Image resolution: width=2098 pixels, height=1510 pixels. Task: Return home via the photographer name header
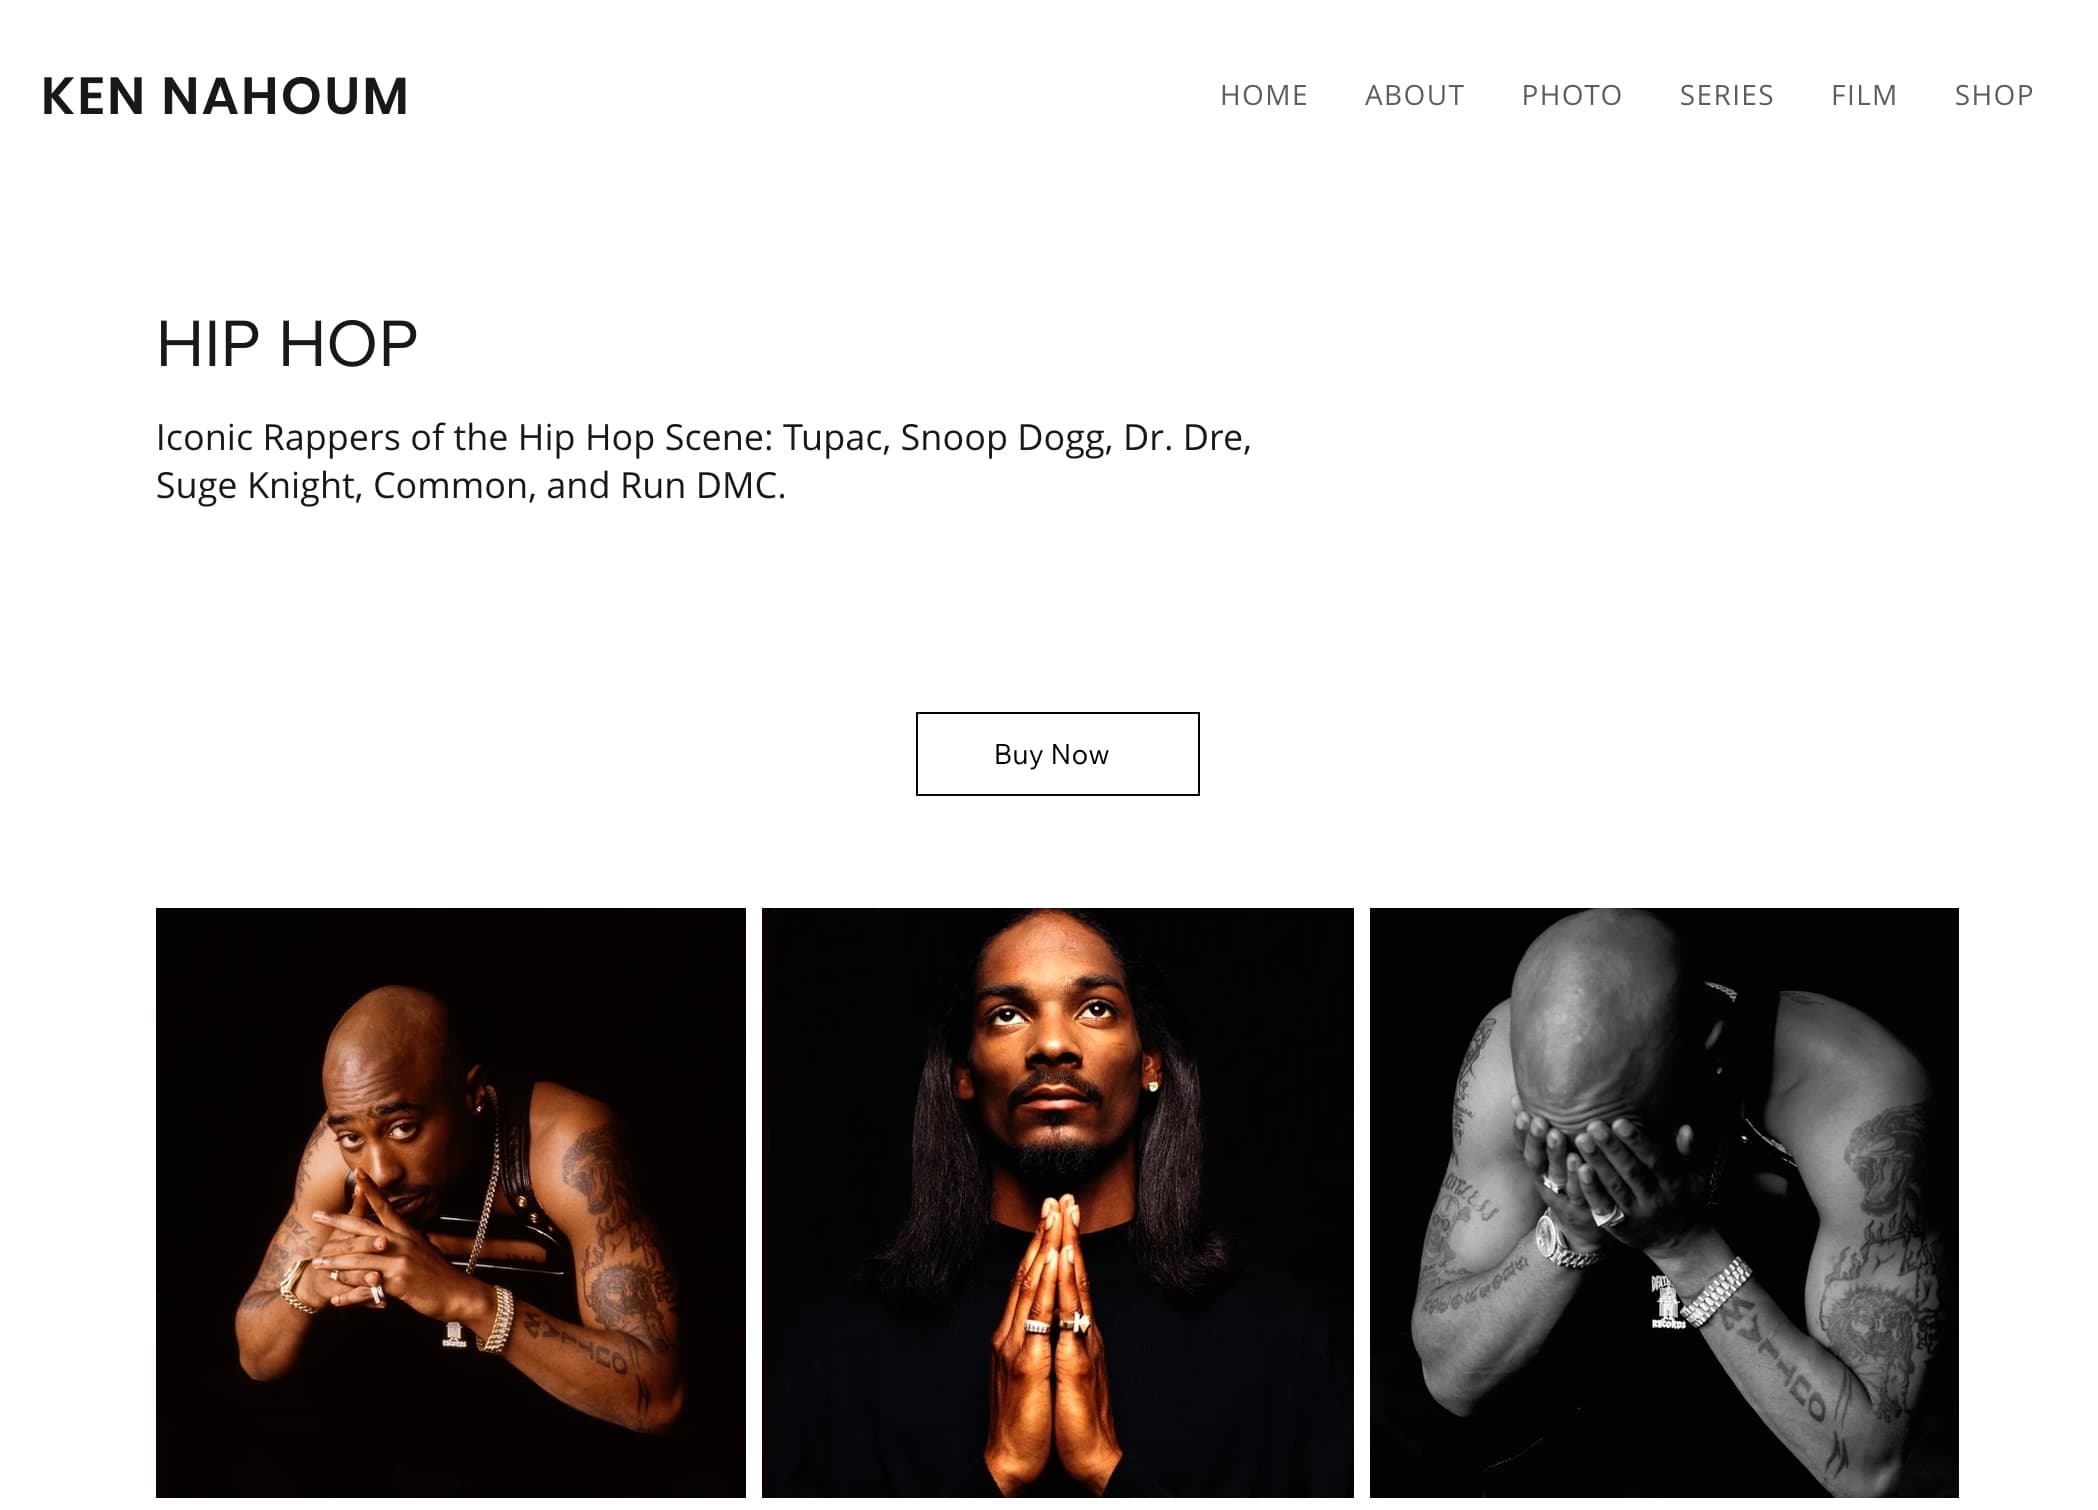click(225, 96)
